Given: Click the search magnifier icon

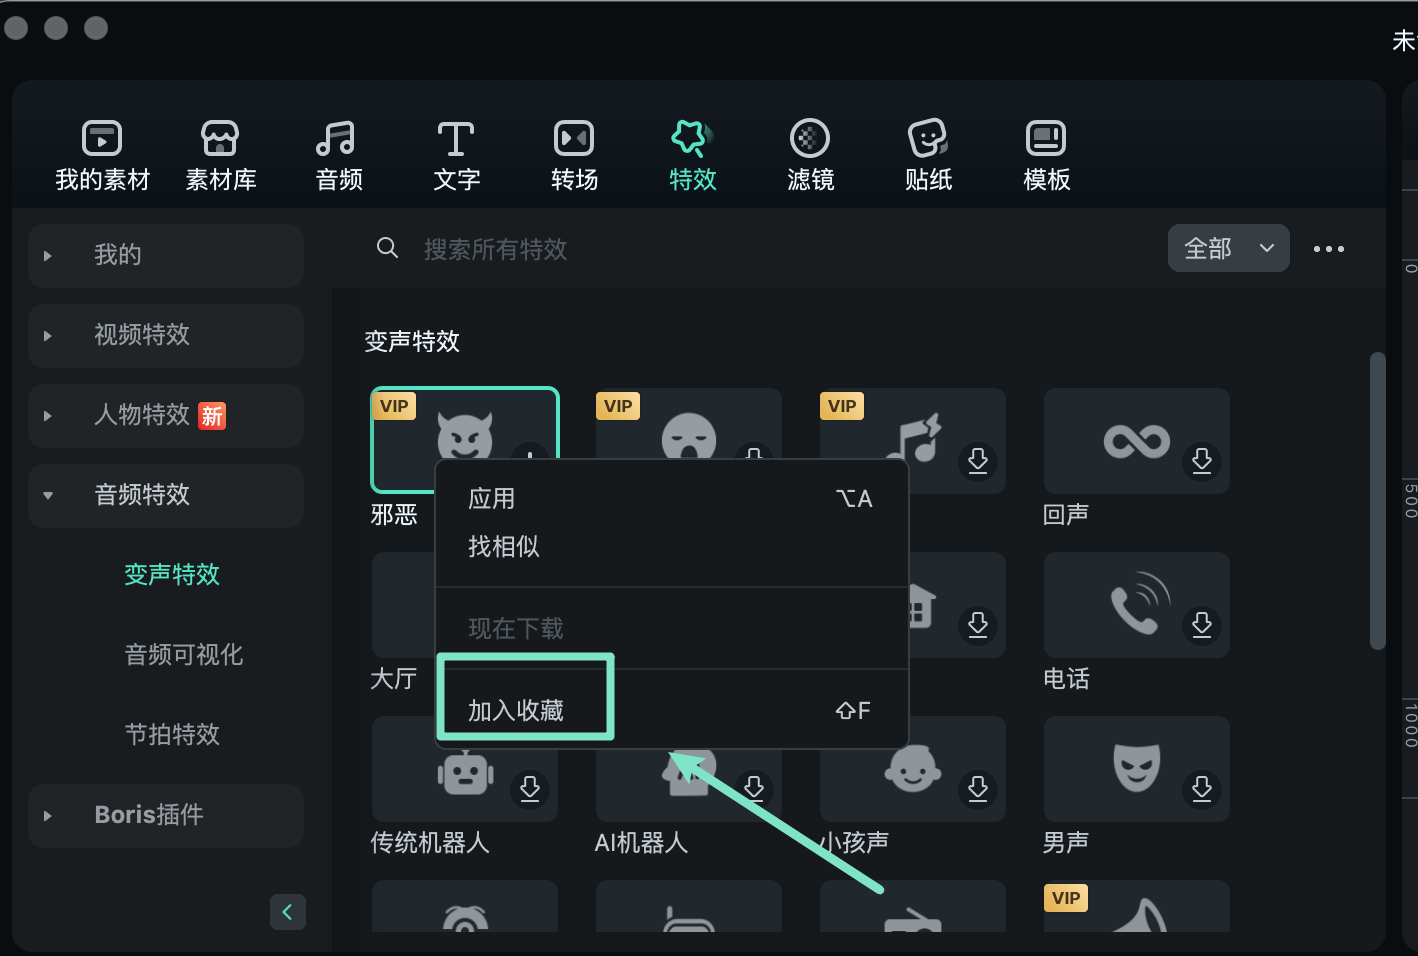Looking at the screenshot, I should click(x=388, y=248).
